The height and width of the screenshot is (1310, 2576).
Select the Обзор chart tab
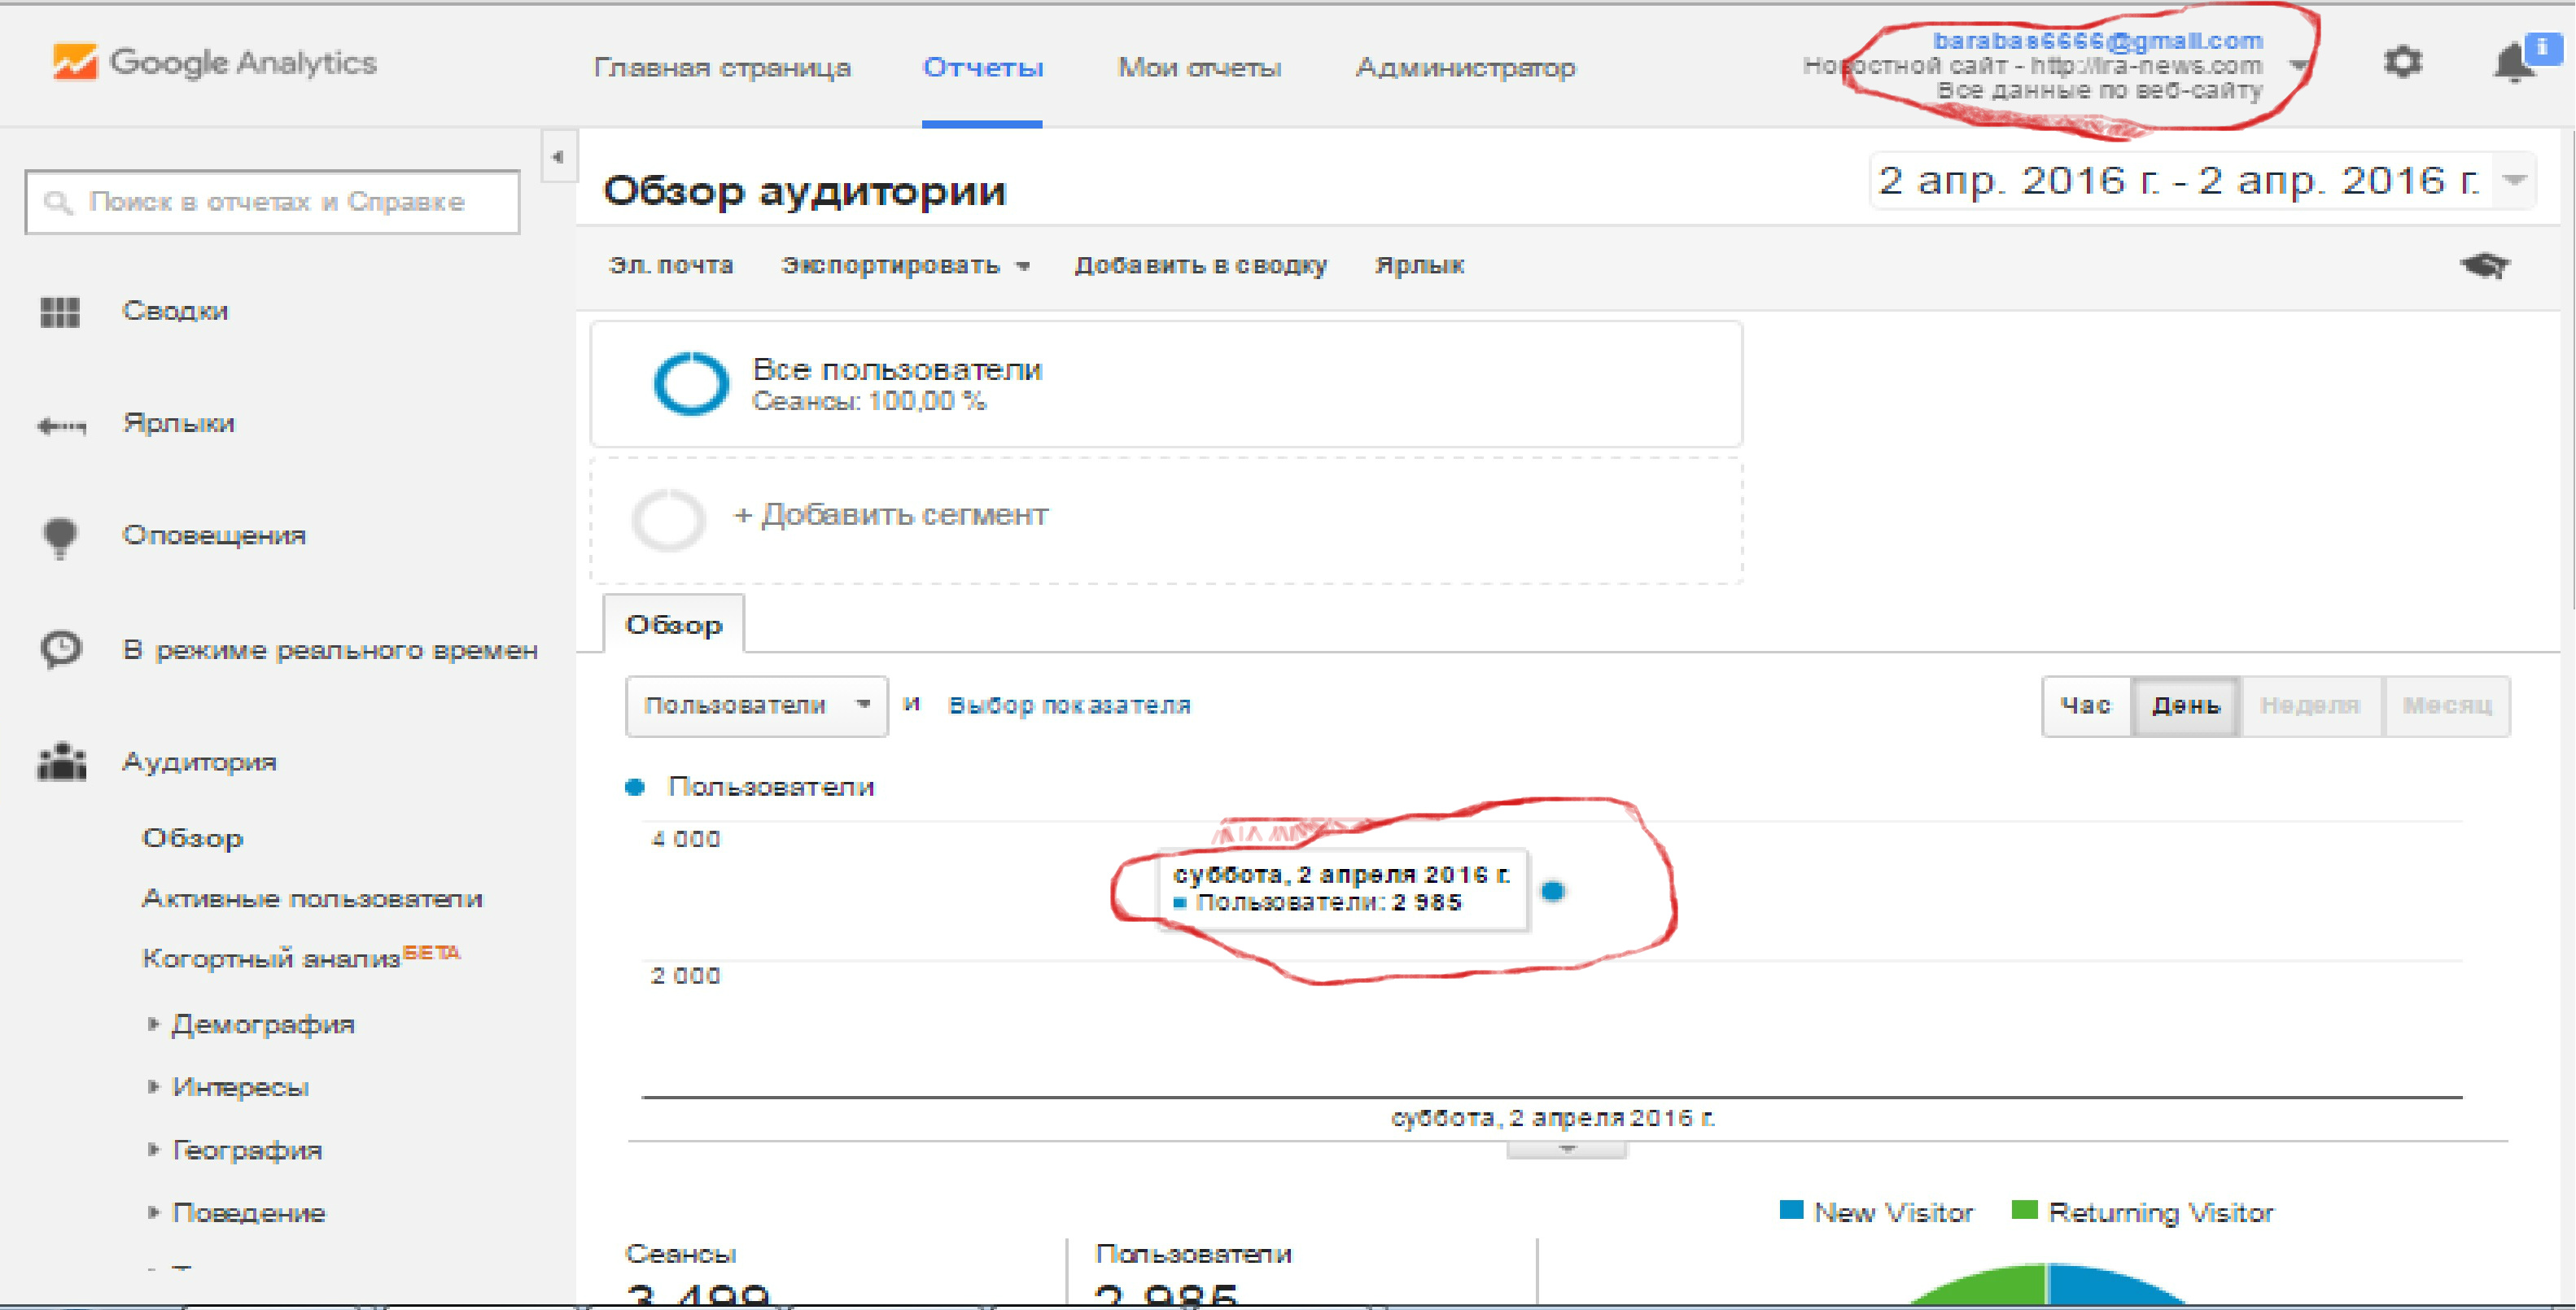click(674, 624)
